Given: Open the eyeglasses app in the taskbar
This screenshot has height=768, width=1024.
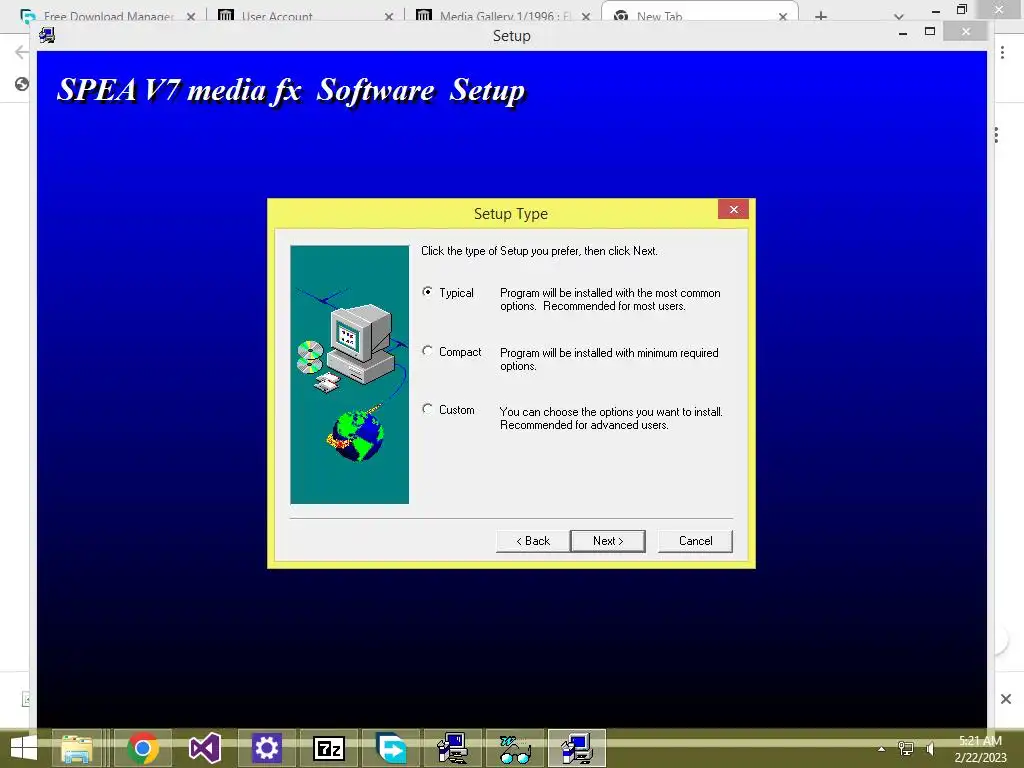Looking at the screenshot, I should point(515,748).
